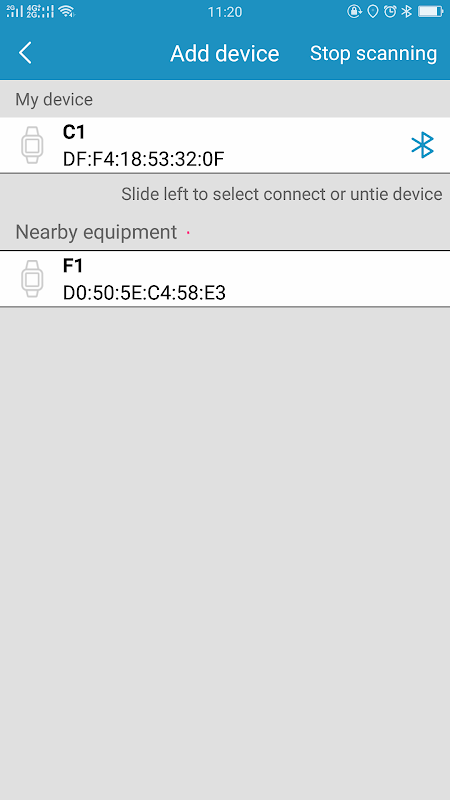The image size is (450, 800).
Task: Tap the slide left hint text
Action: [x=282, y=194]
